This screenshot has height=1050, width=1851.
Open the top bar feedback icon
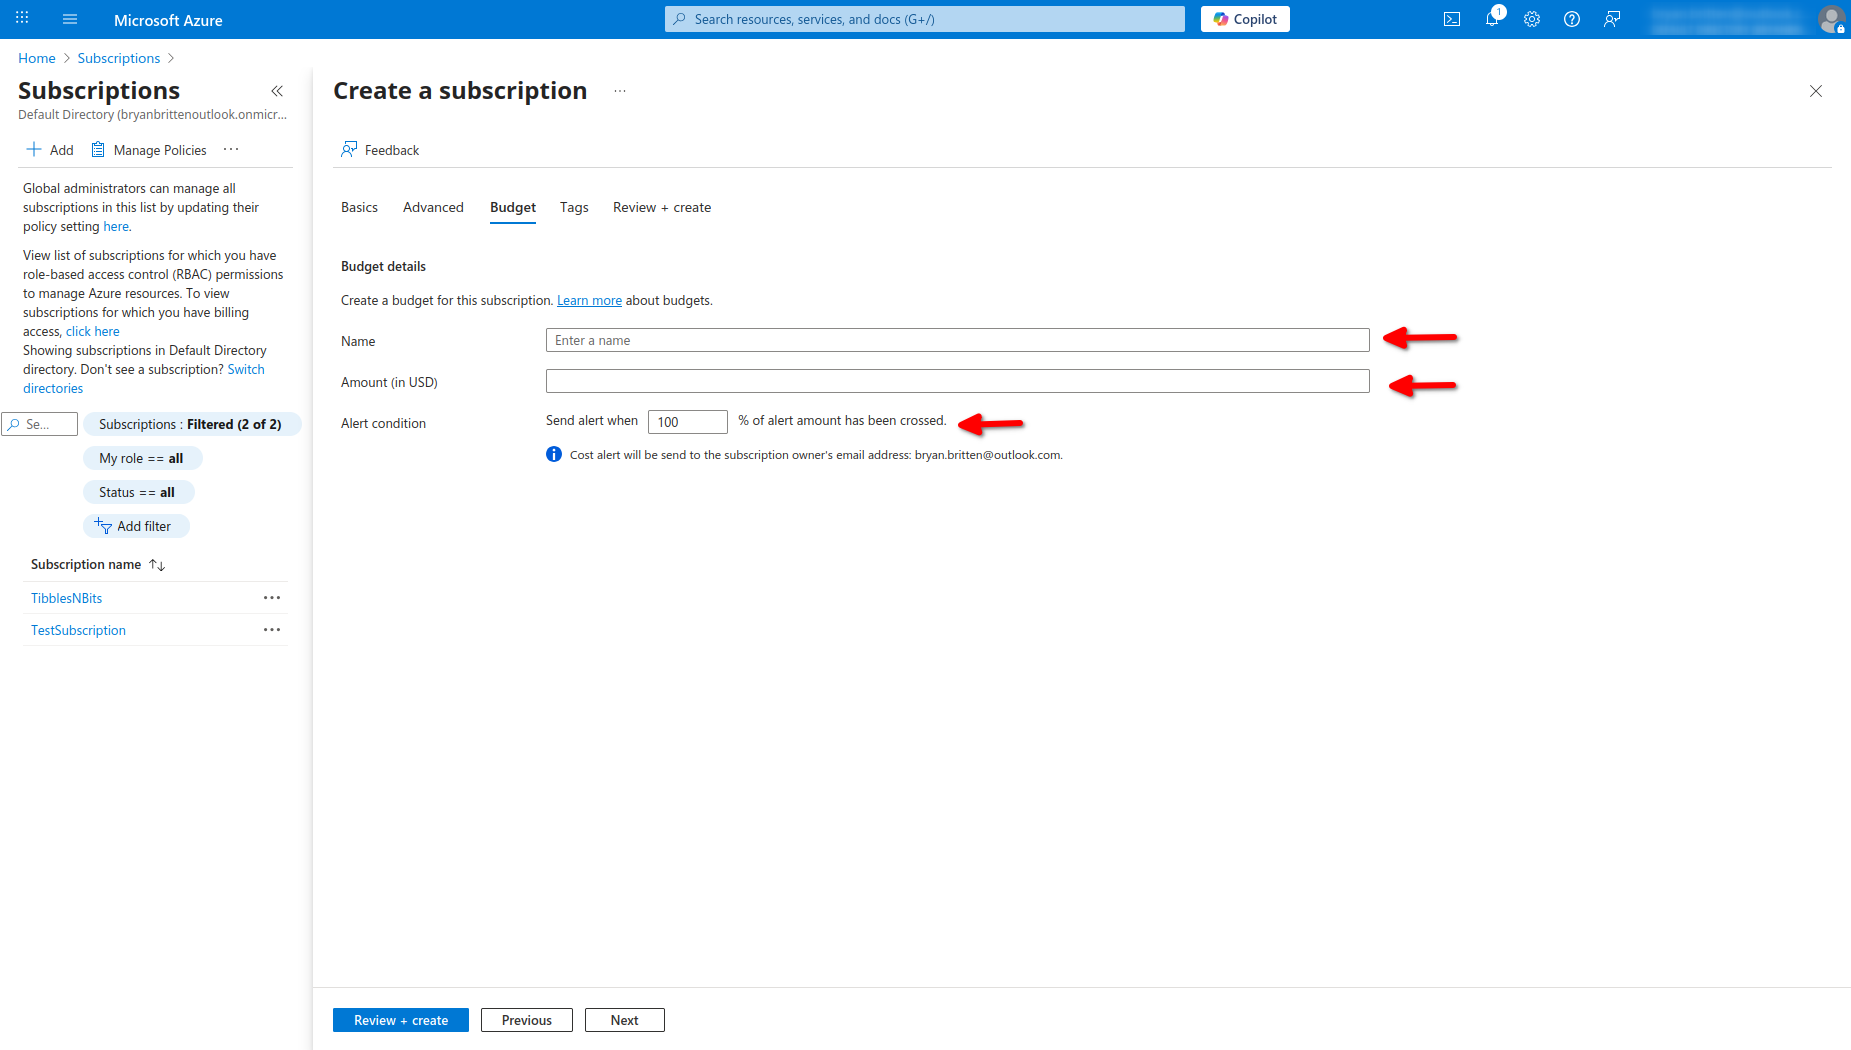pyautogui.click(x=1612, y=19)
